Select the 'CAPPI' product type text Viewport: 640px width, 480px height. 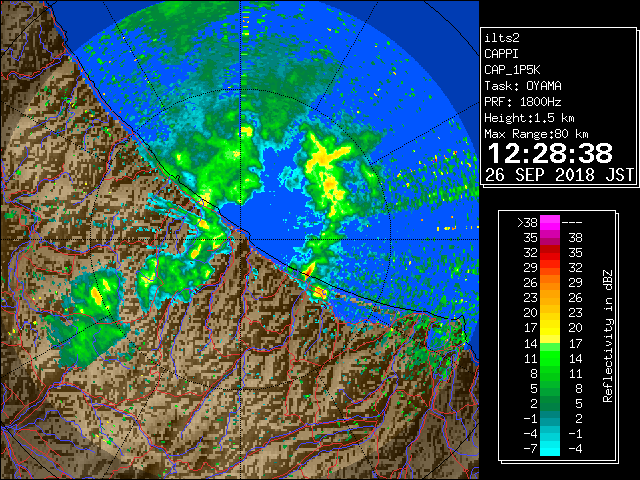coord(501,54)
